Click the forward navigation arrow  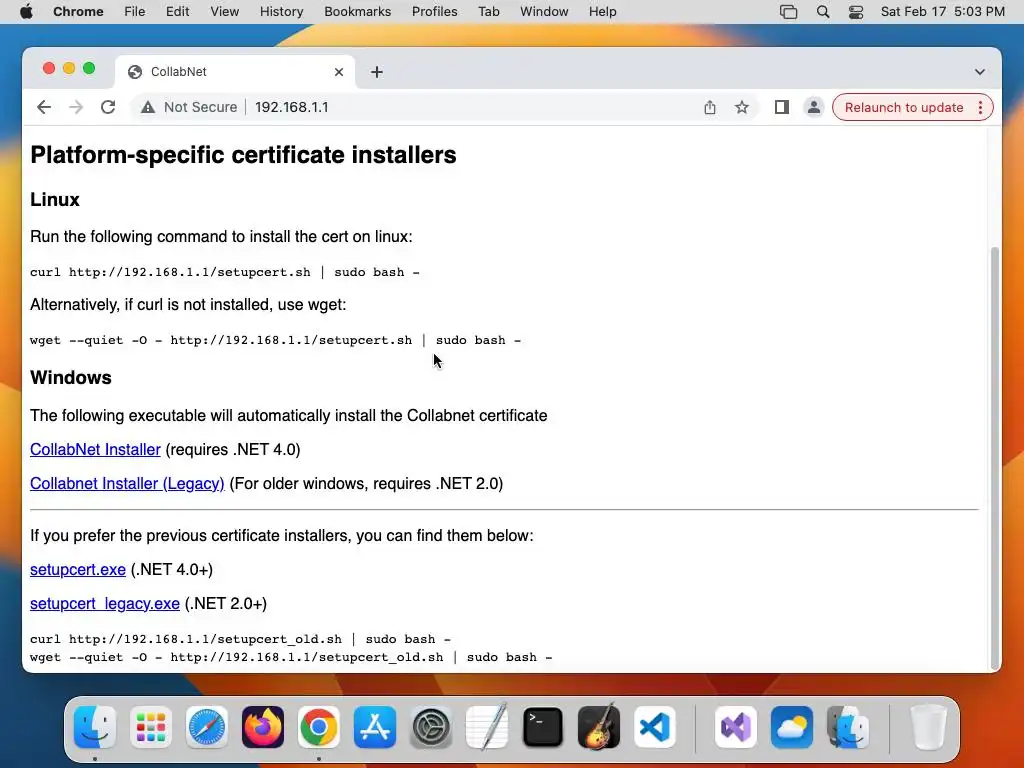(76, 107)
